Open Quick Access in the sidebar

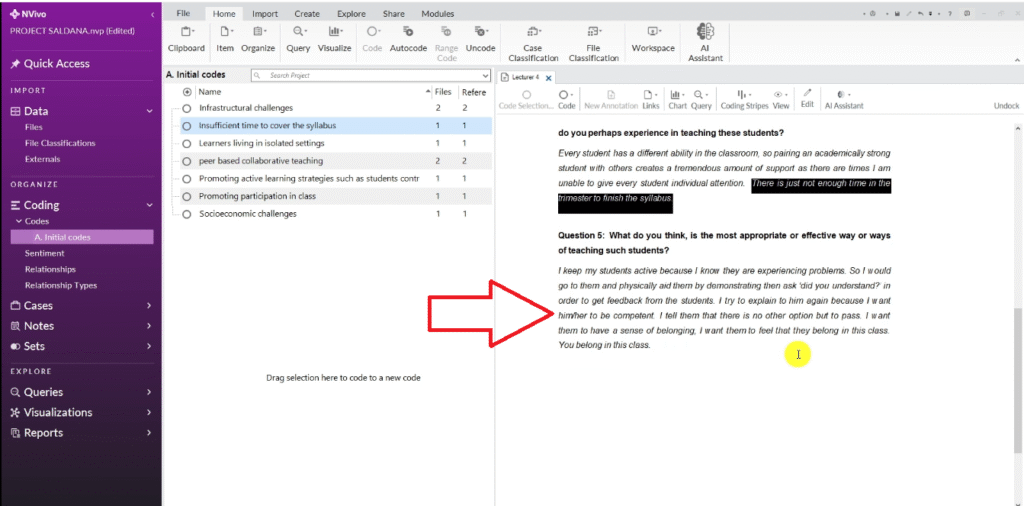57,64
